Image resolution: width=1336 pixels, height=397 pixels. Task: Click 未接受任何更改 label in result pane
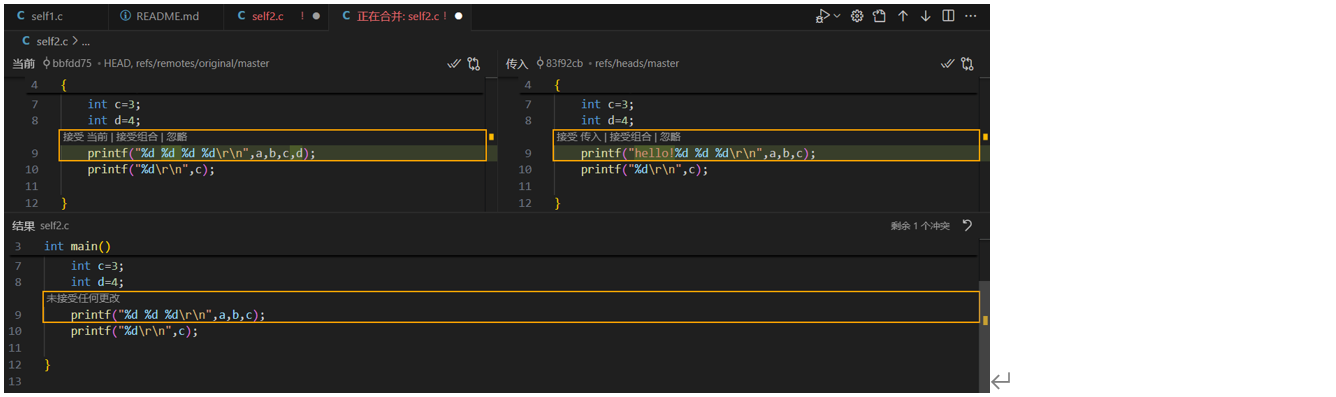point(83,298)
